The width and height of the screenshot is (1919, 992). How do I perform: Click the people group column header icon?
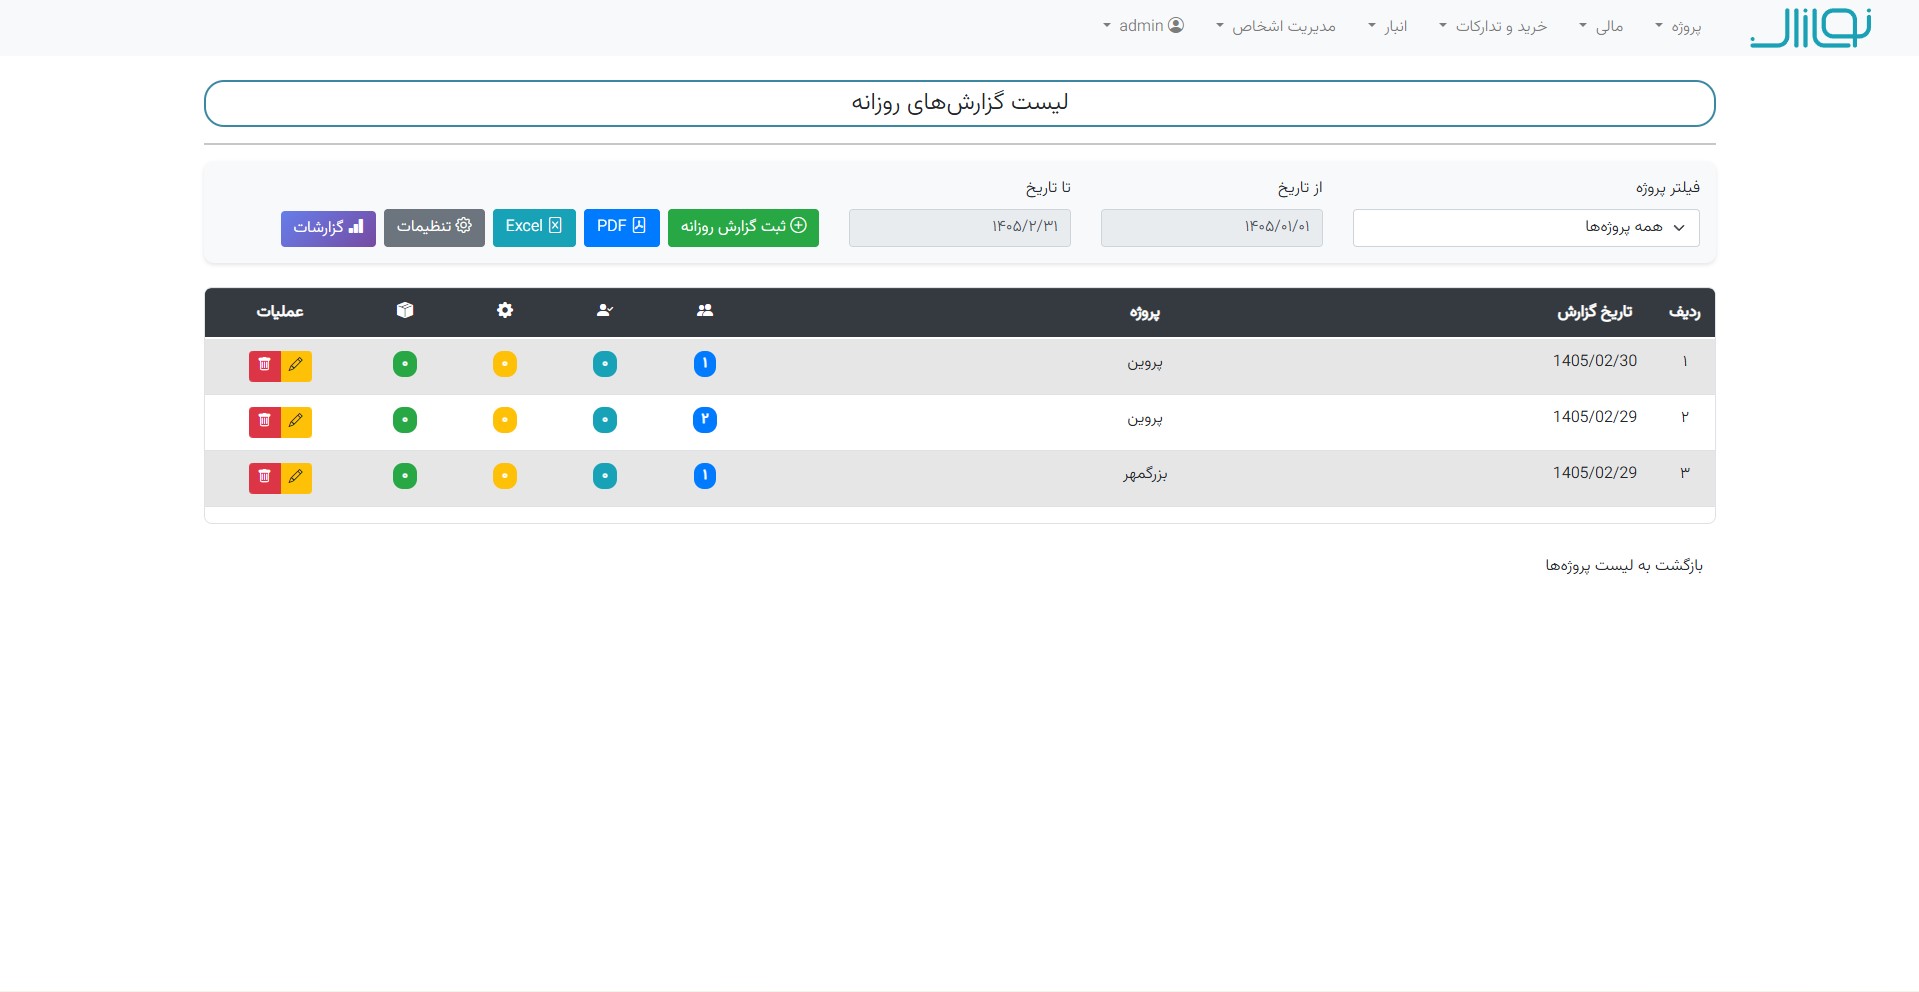click(x=705, y=311)
